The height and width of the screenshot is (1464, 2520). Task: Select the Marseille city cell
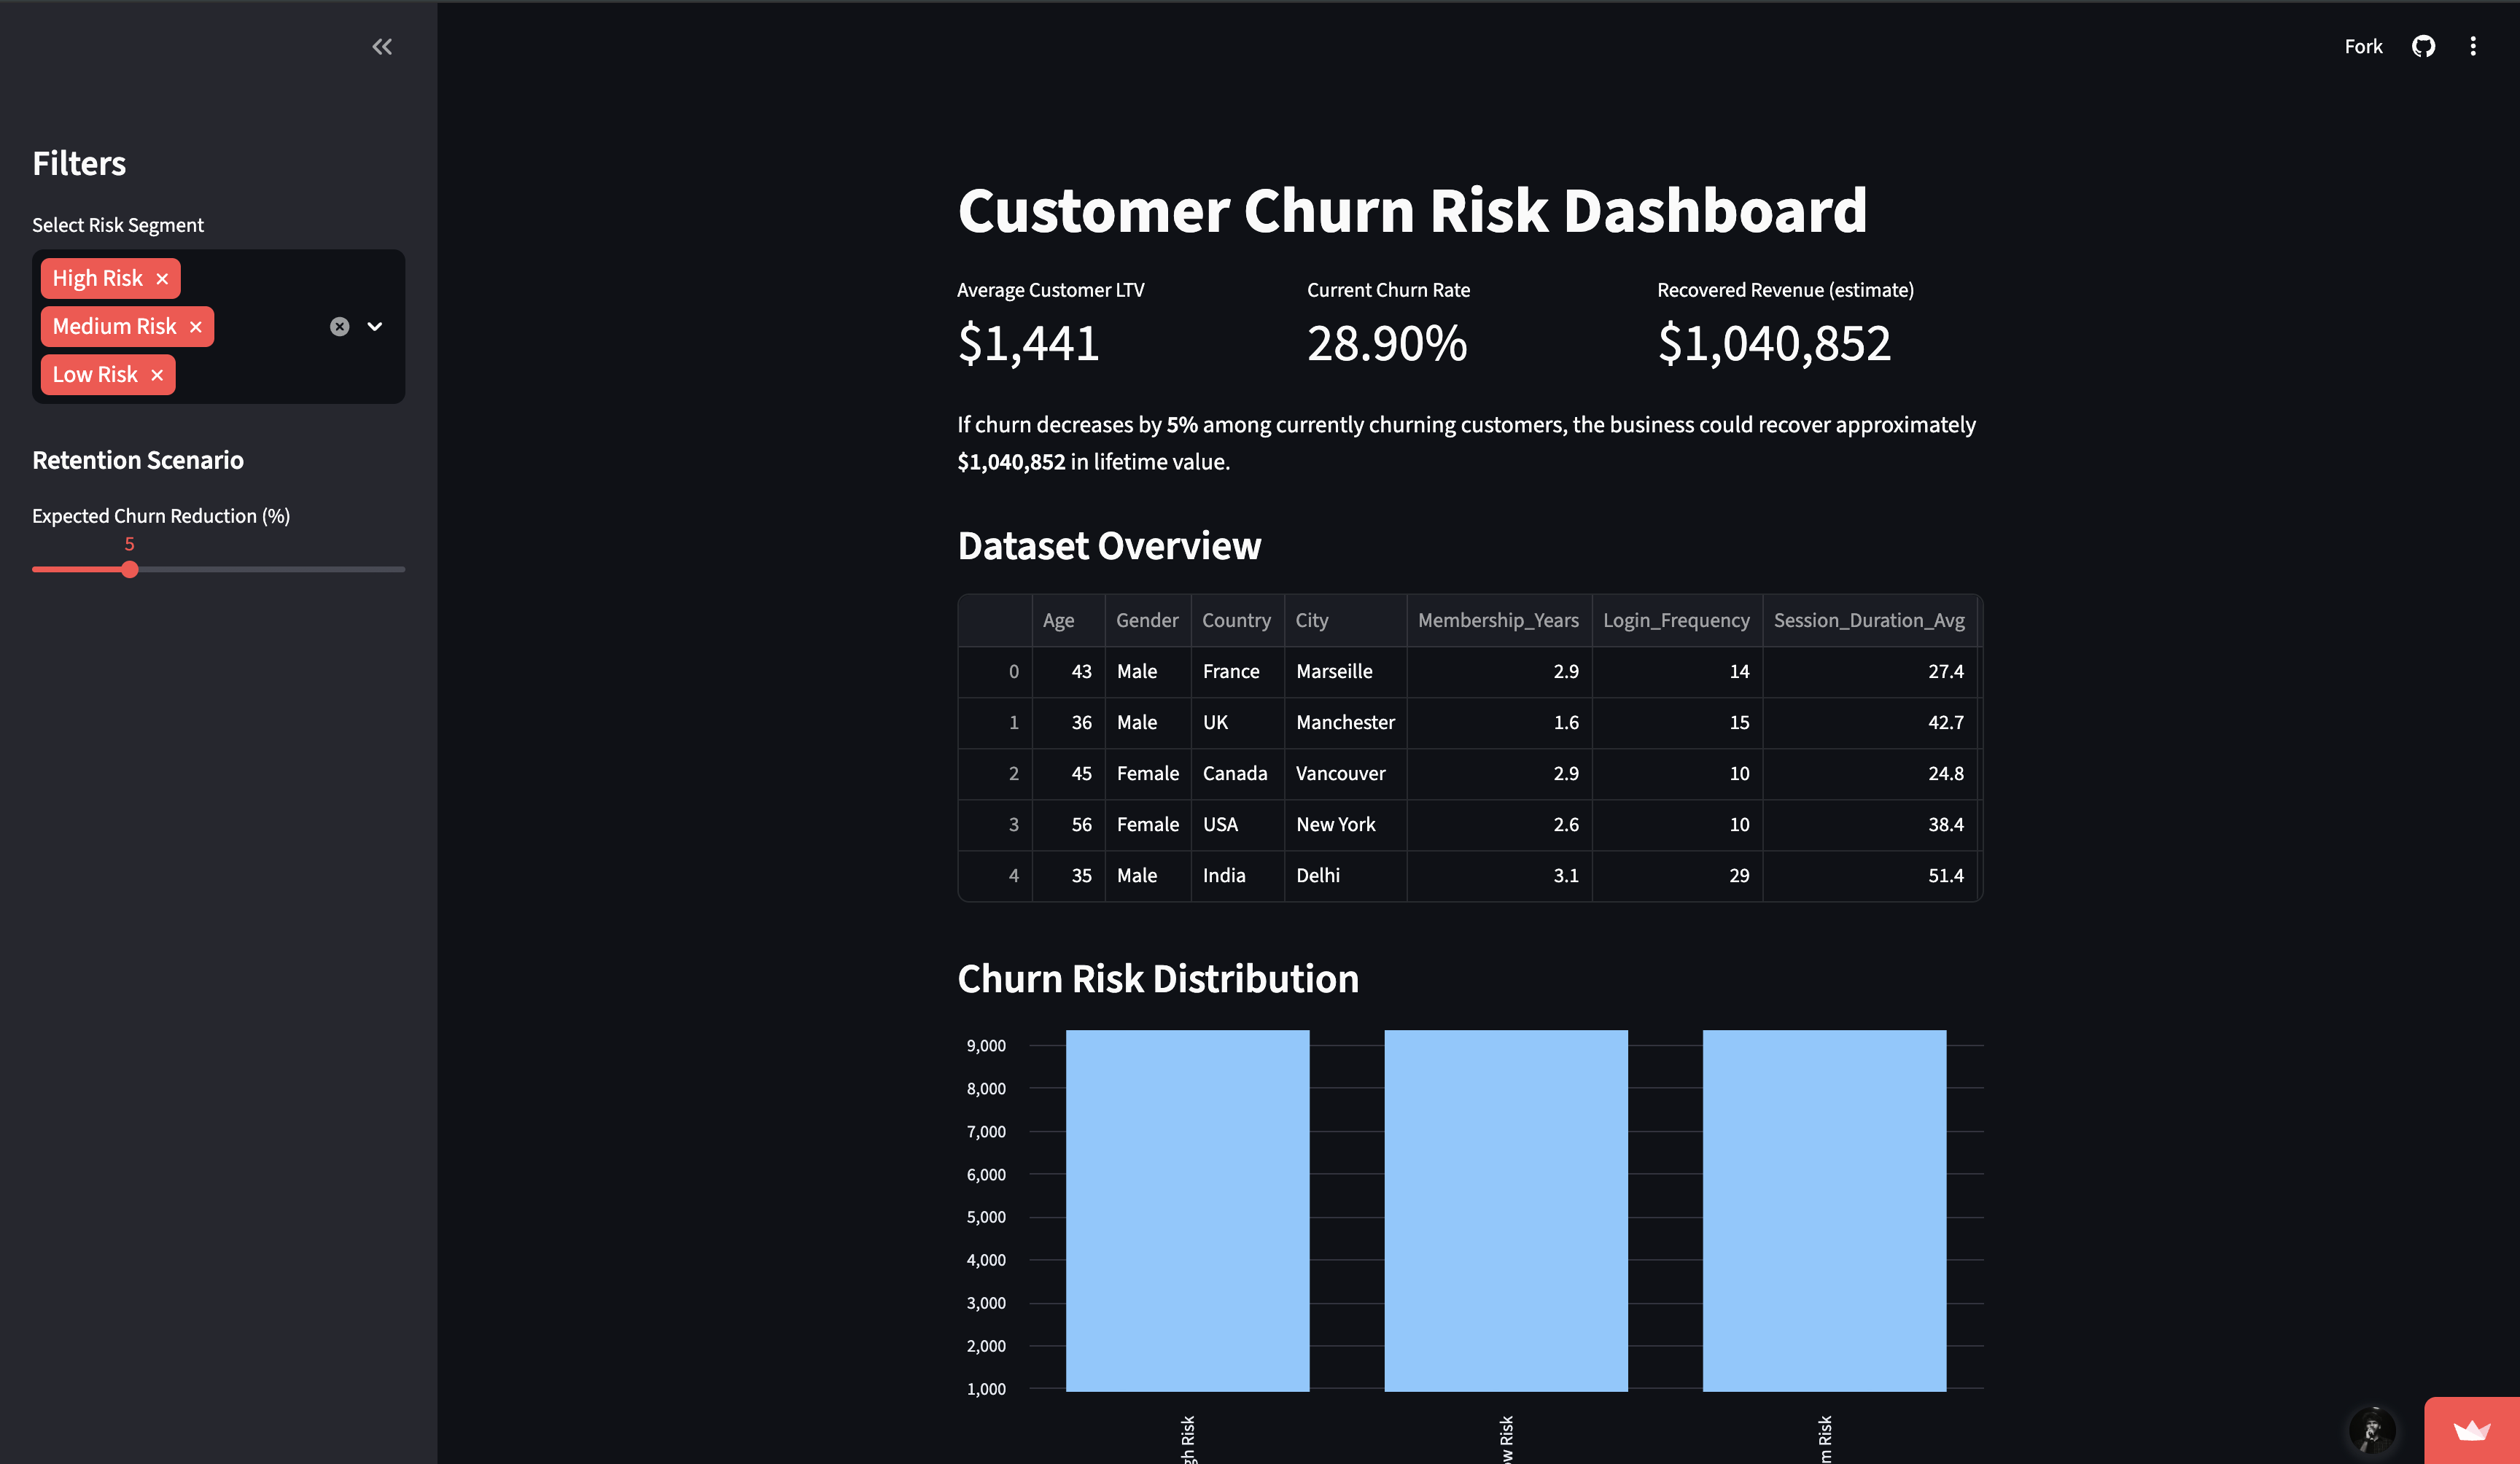[1345, 672]
